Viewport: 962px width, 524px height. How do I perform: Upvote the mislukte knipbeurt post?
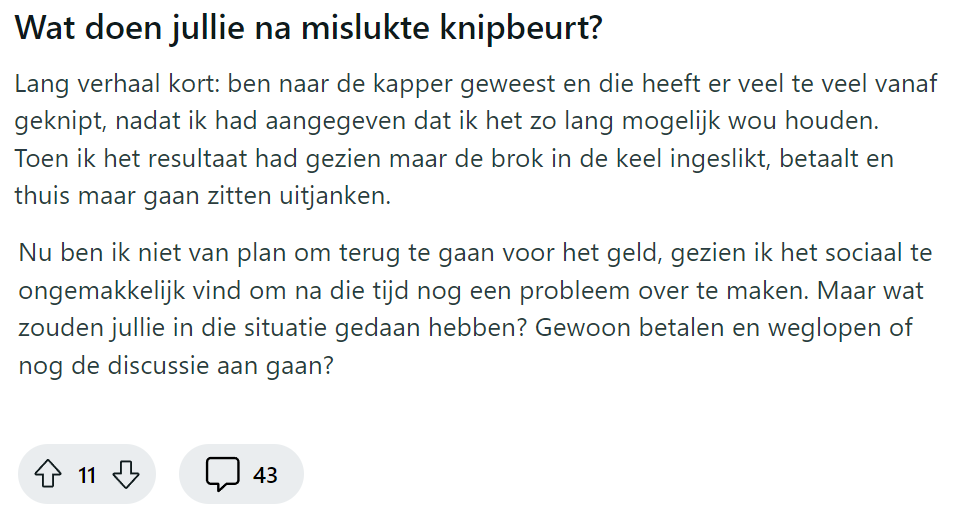coord(48,475)
